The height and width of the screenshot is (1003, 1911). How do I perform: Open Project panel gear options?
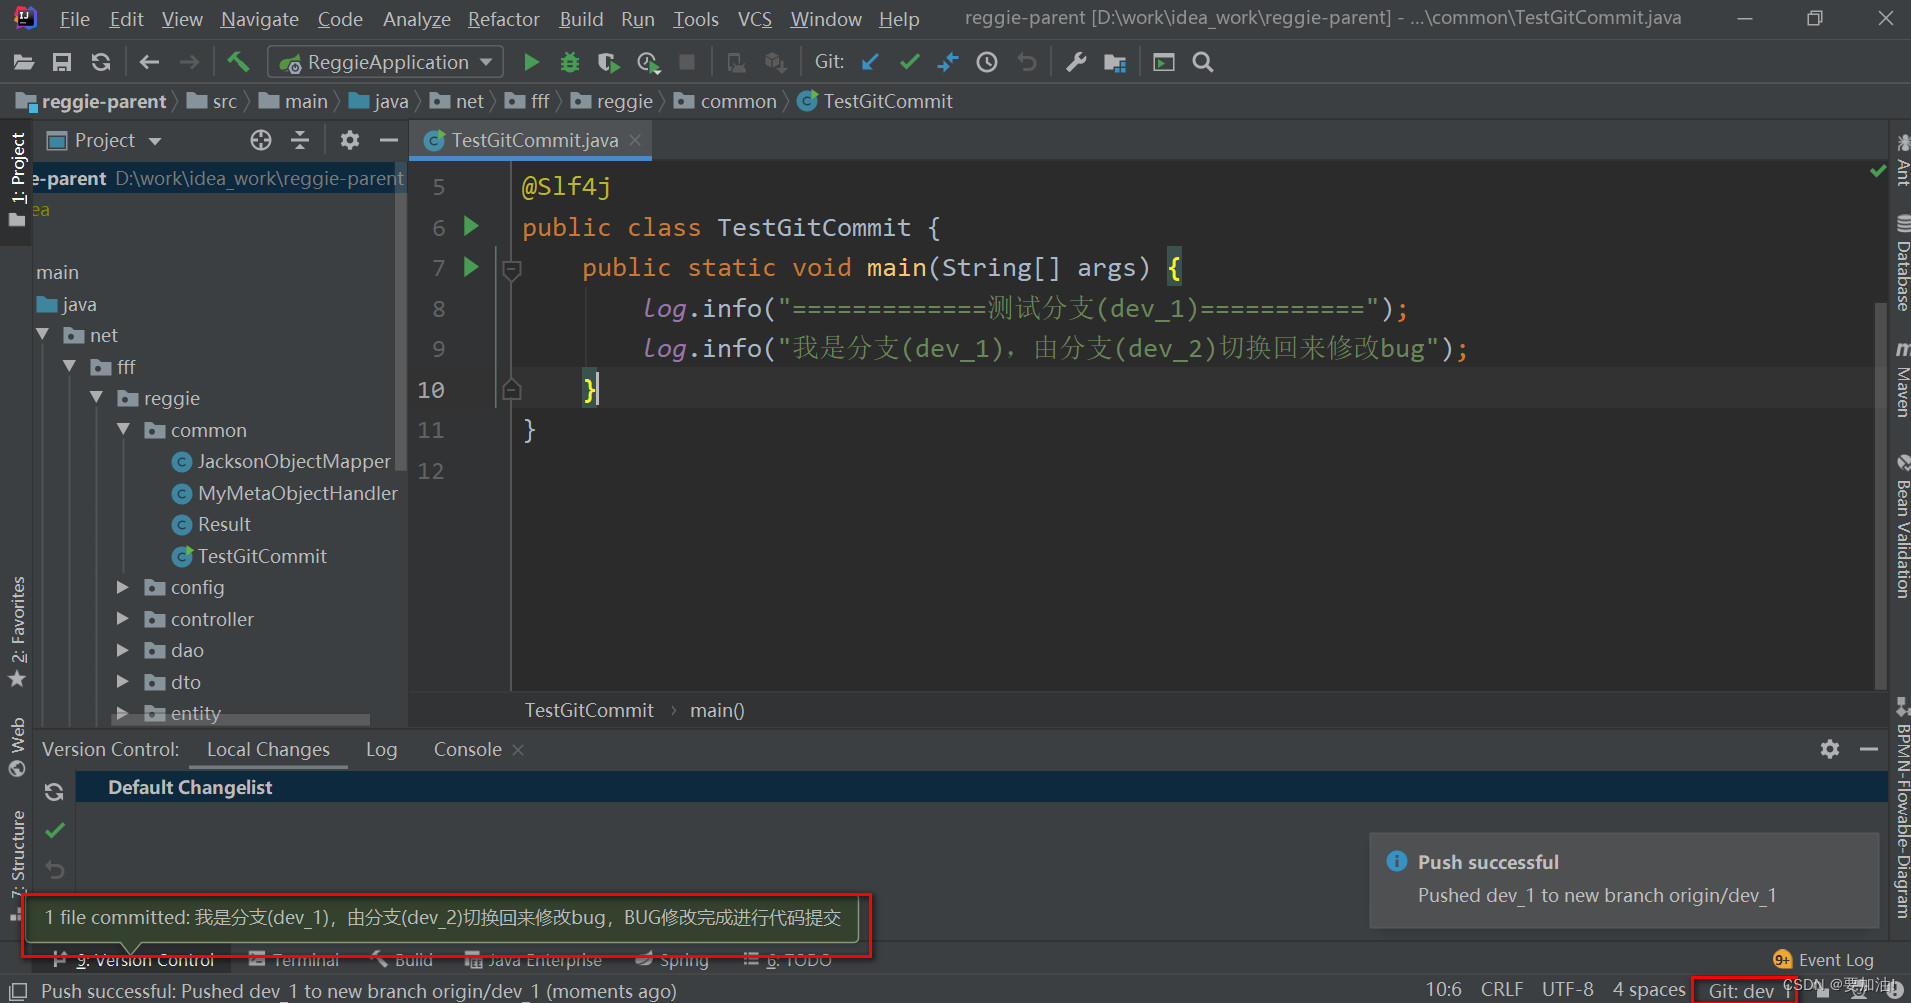pyautogui.click(x=349, y=140)
